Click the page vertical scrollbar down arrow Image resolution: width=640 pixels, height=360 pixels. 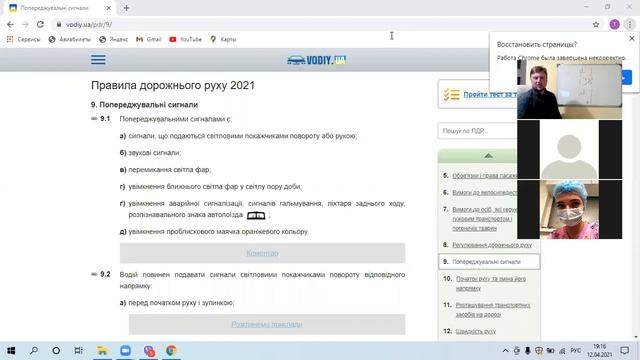pyautogui.click(x=636, y=338)
